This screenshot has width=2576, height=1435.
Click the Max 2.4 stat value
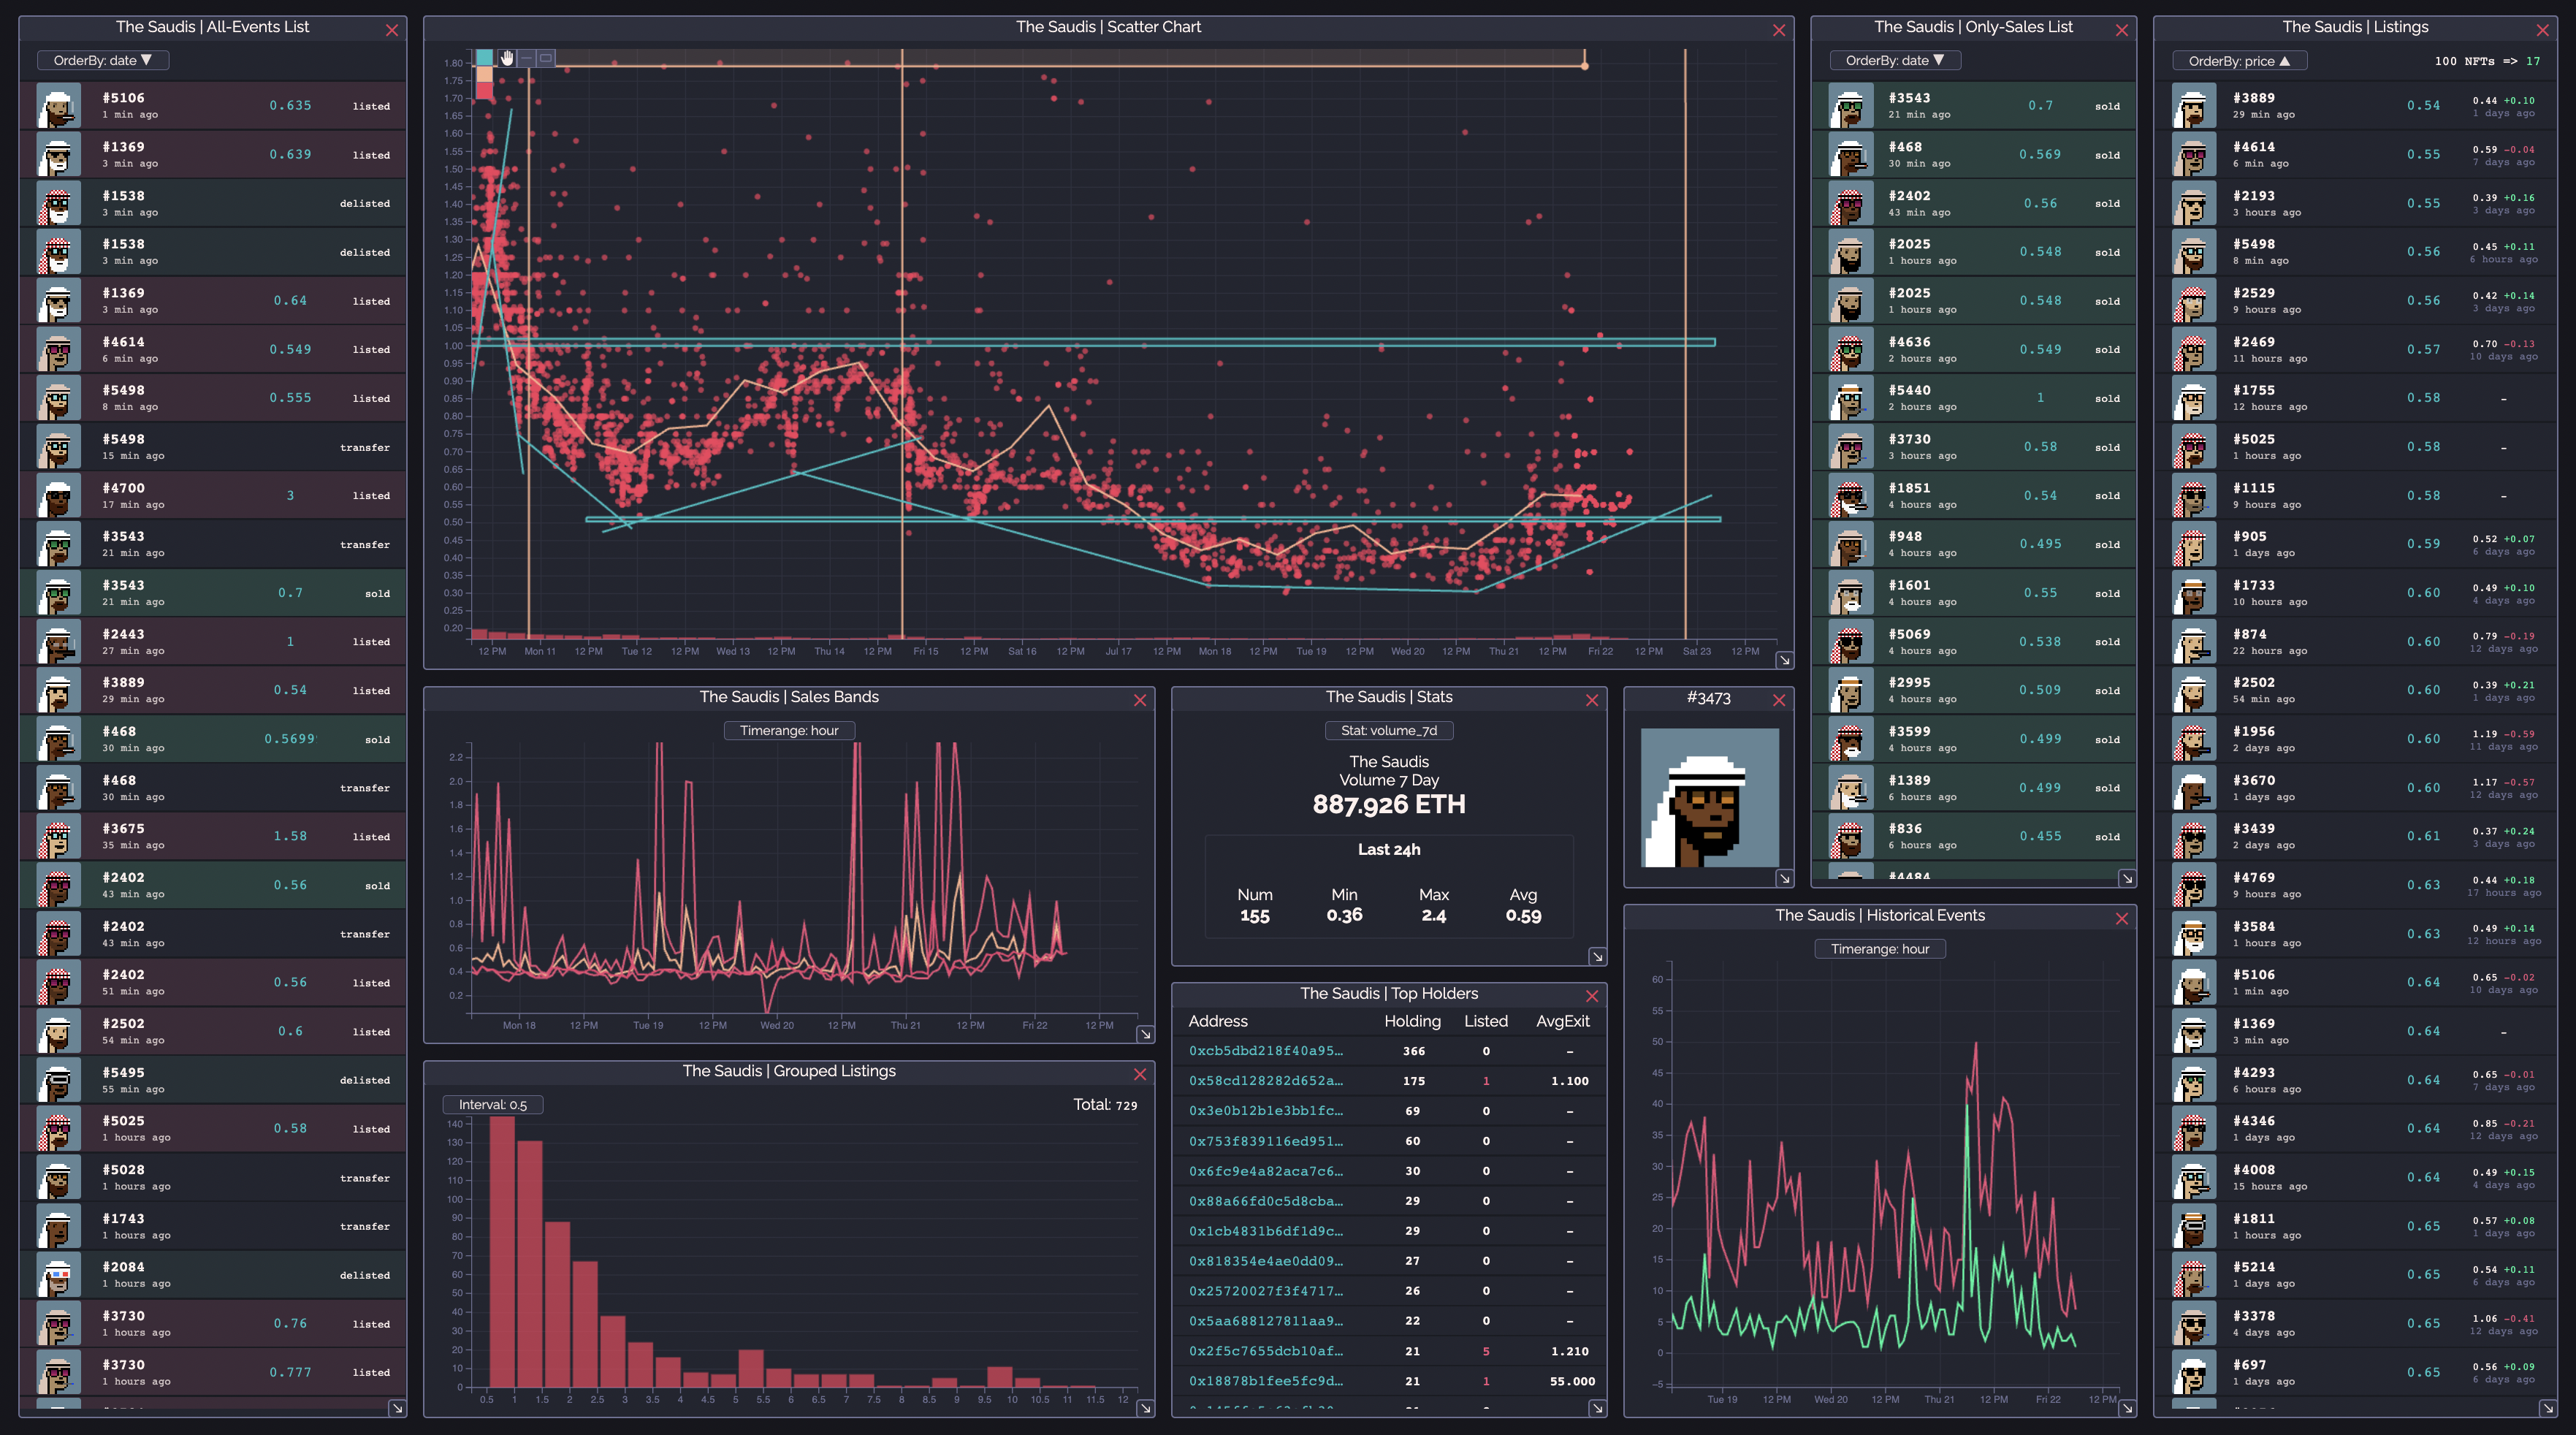pyautogui.click(x=1433, y=915)
